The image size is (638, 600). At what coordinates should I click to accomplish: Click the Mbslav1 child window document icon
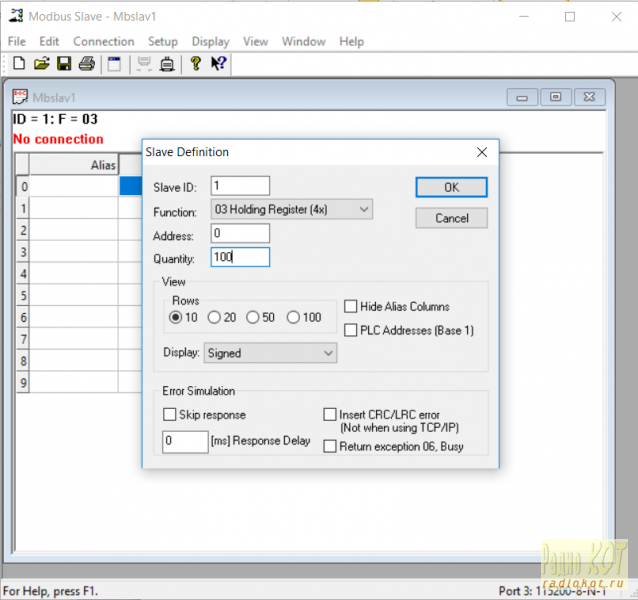coord(20,97)
